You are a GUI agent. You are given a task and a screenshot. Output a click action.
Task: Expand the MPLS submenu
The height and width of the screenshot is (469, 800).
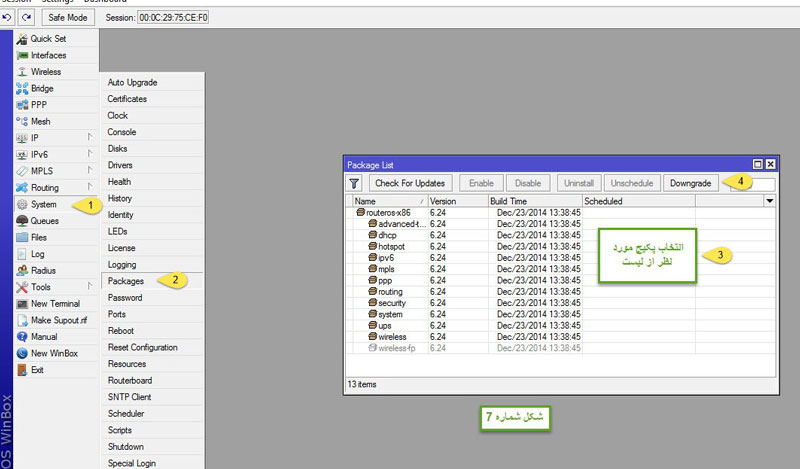pos(56,171)
